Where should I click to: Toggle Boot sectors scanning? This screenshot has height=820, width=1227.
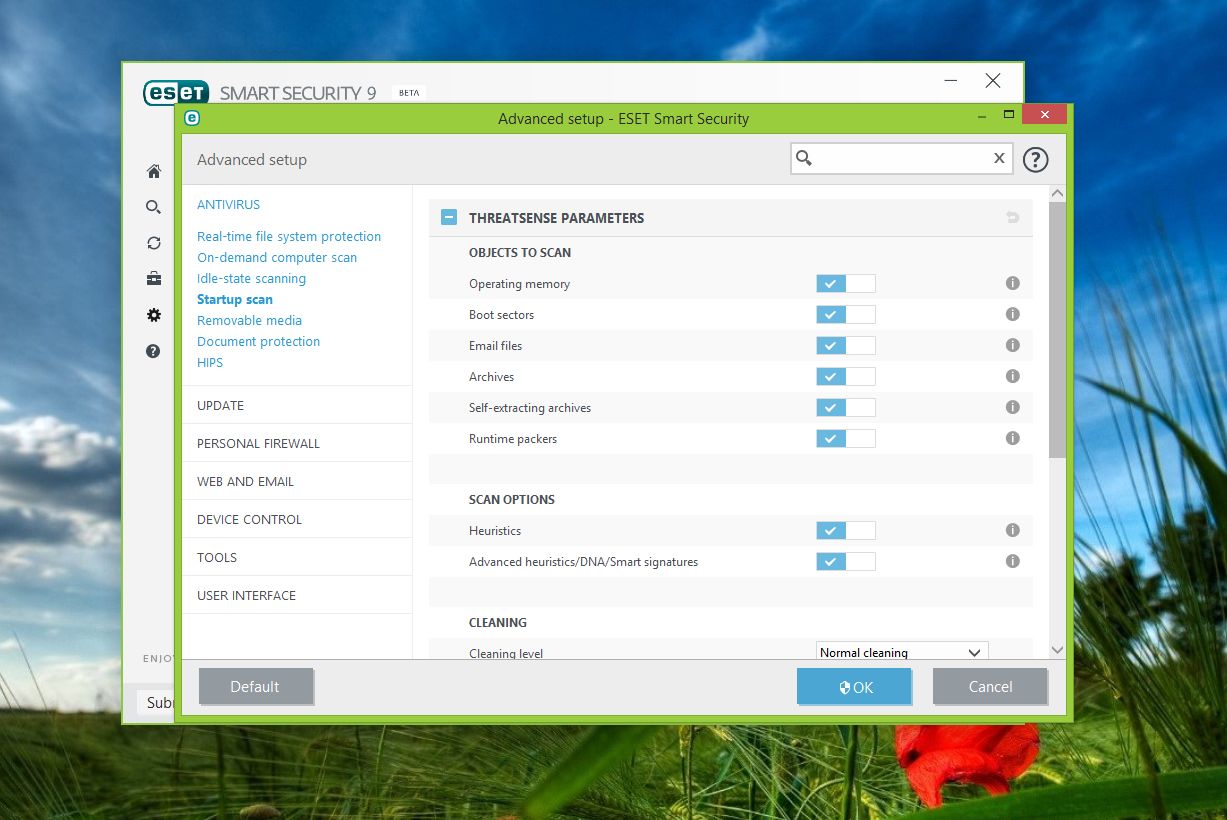click(846, 315)
